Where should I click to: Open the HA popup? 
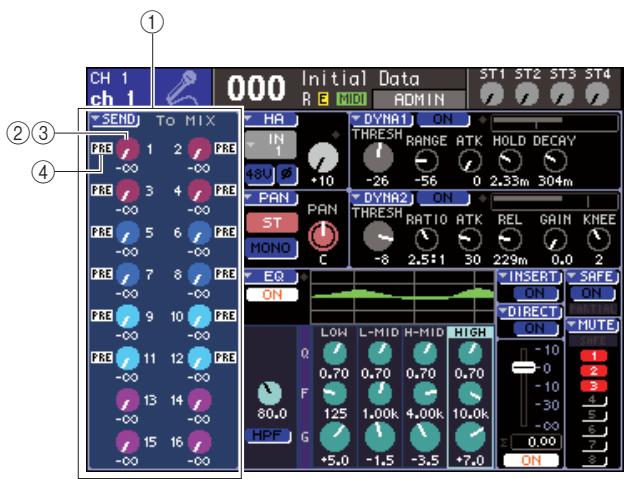coord(271,119)
